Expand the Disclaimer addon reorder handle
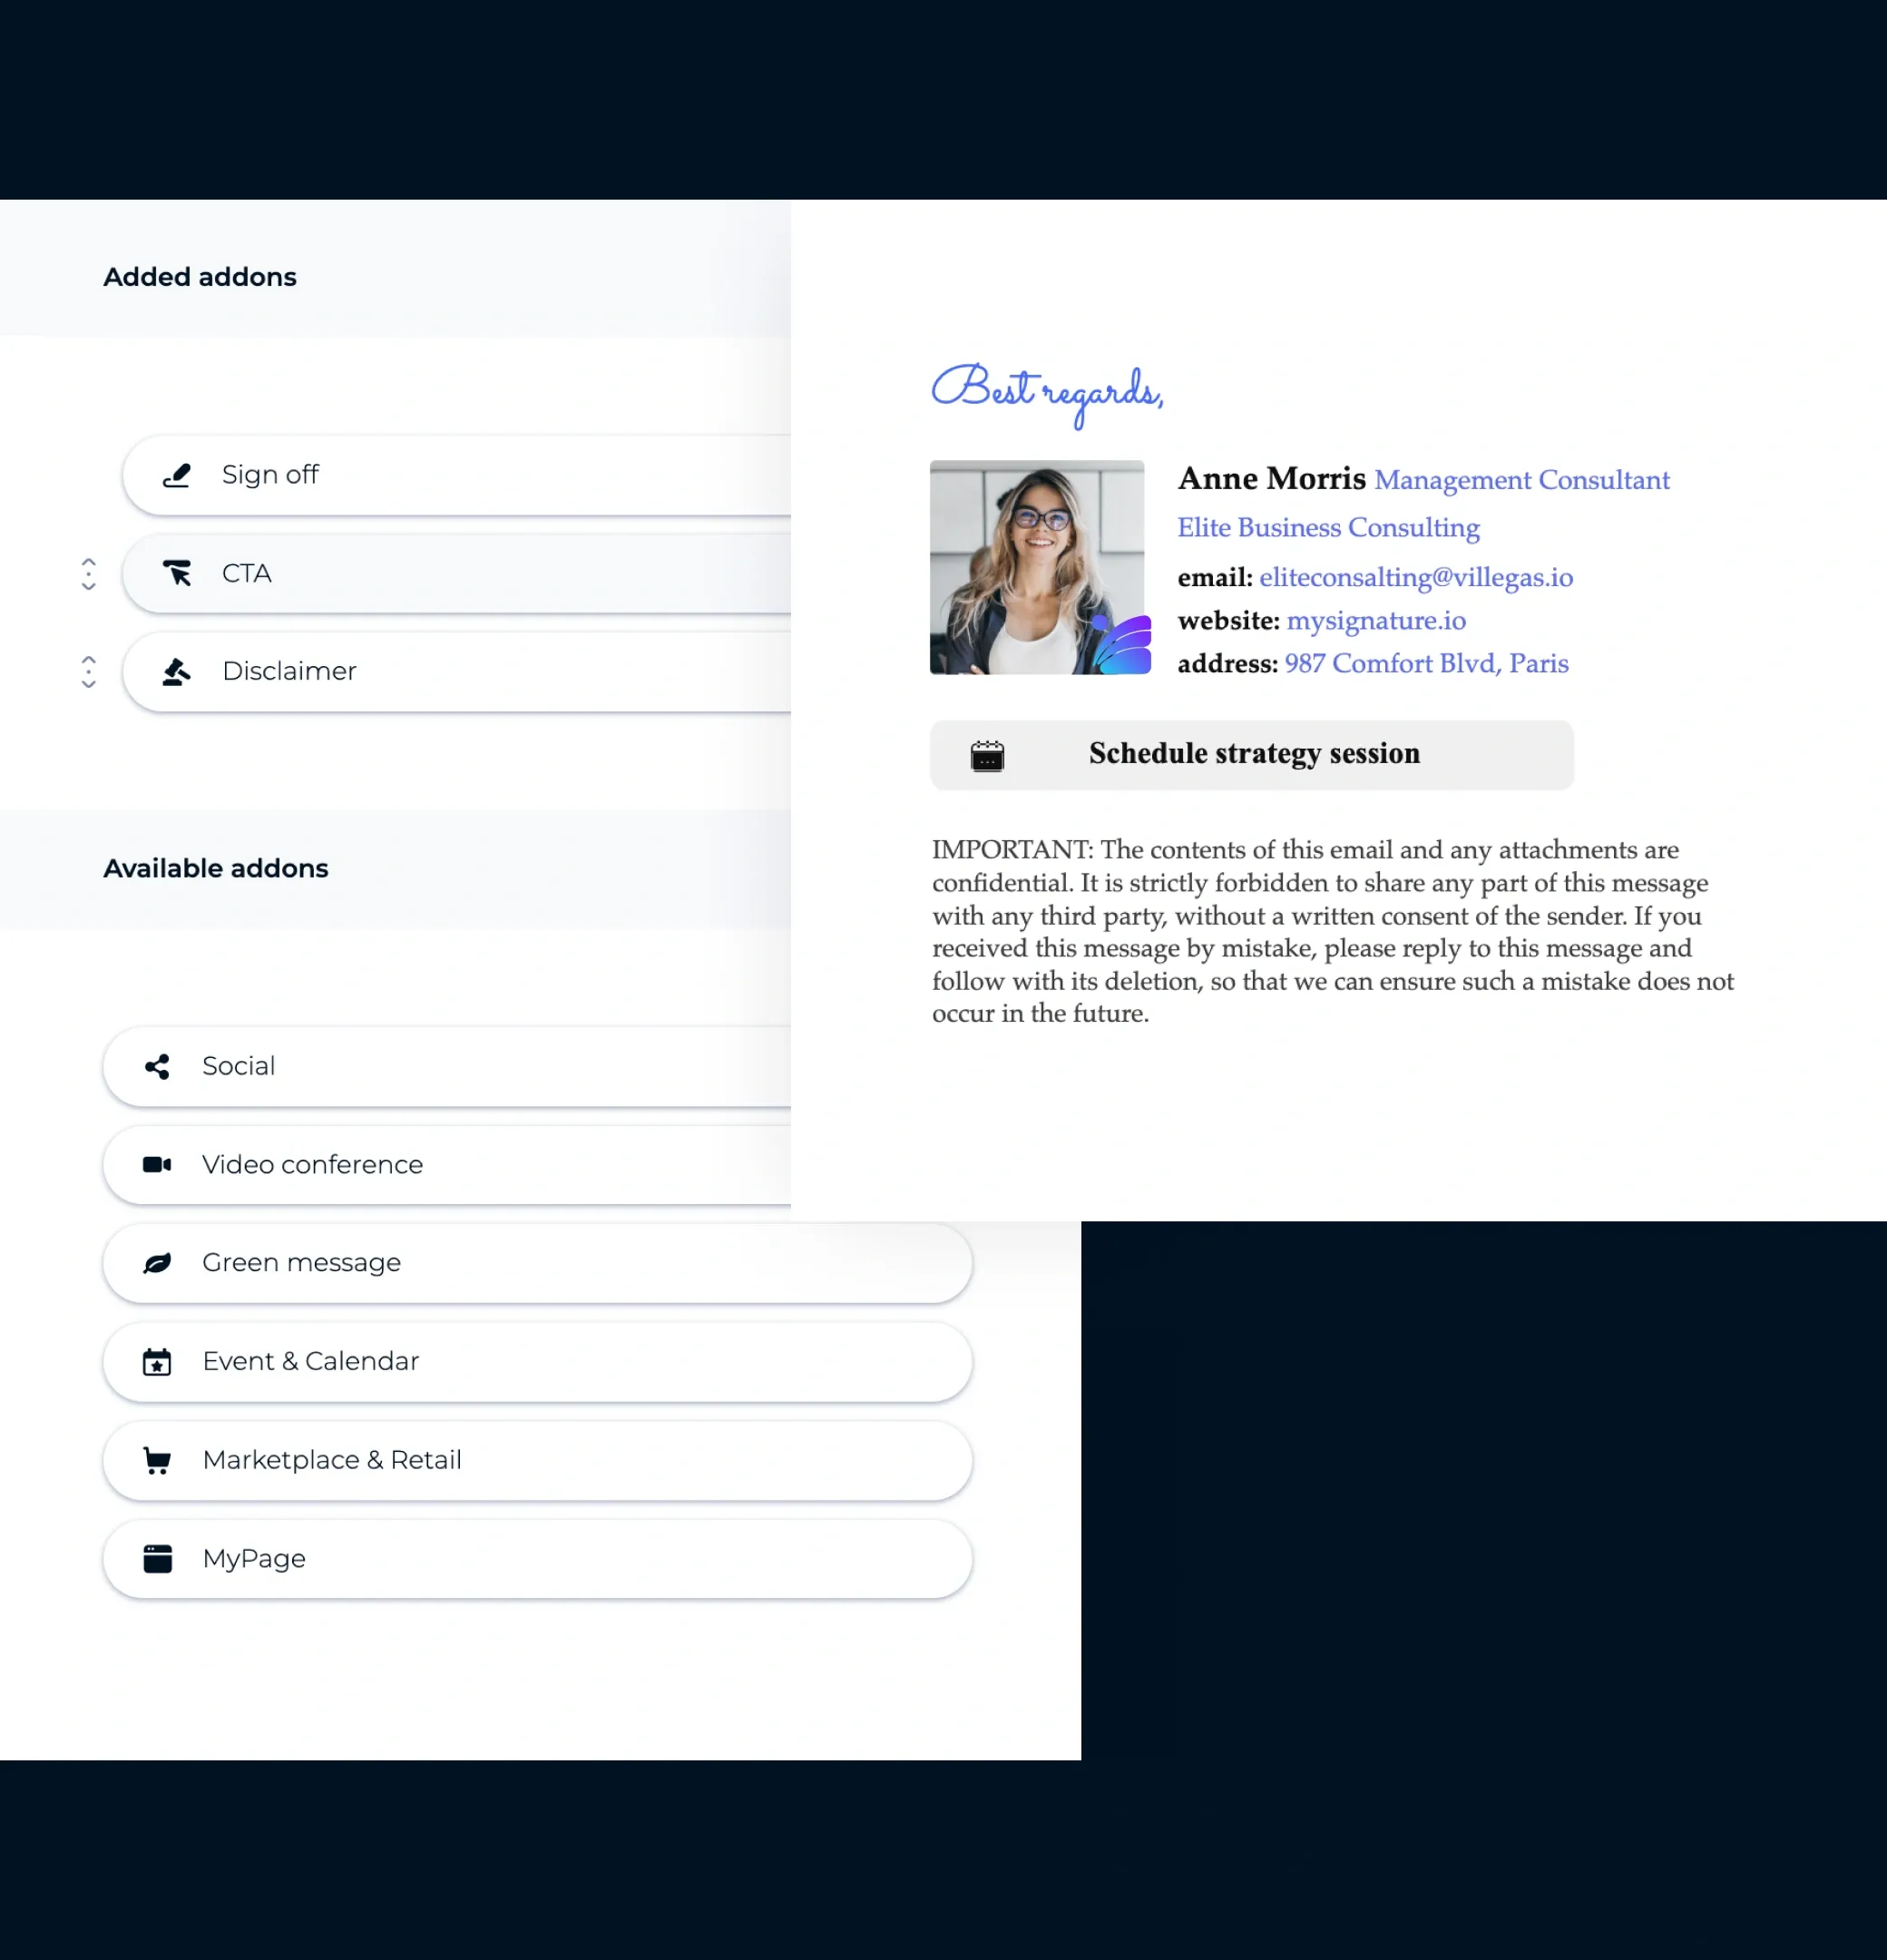 point(87,672)
